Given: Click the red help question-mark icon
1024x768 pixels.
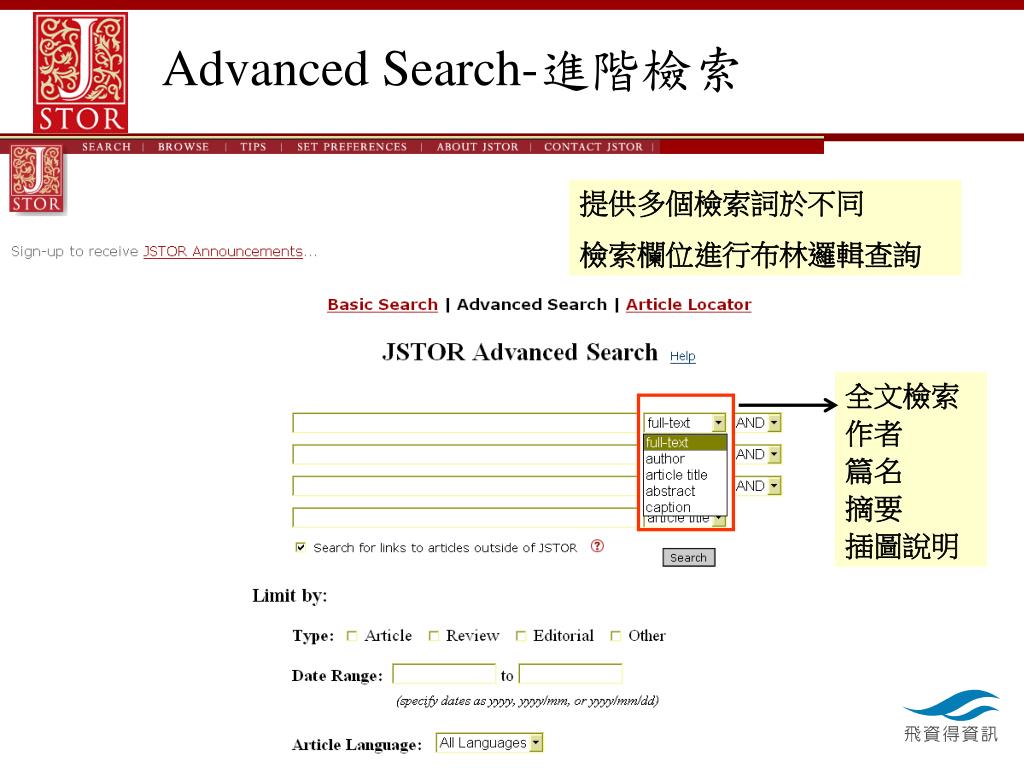Looking at the screenshot, I should [x=597, y=546].
